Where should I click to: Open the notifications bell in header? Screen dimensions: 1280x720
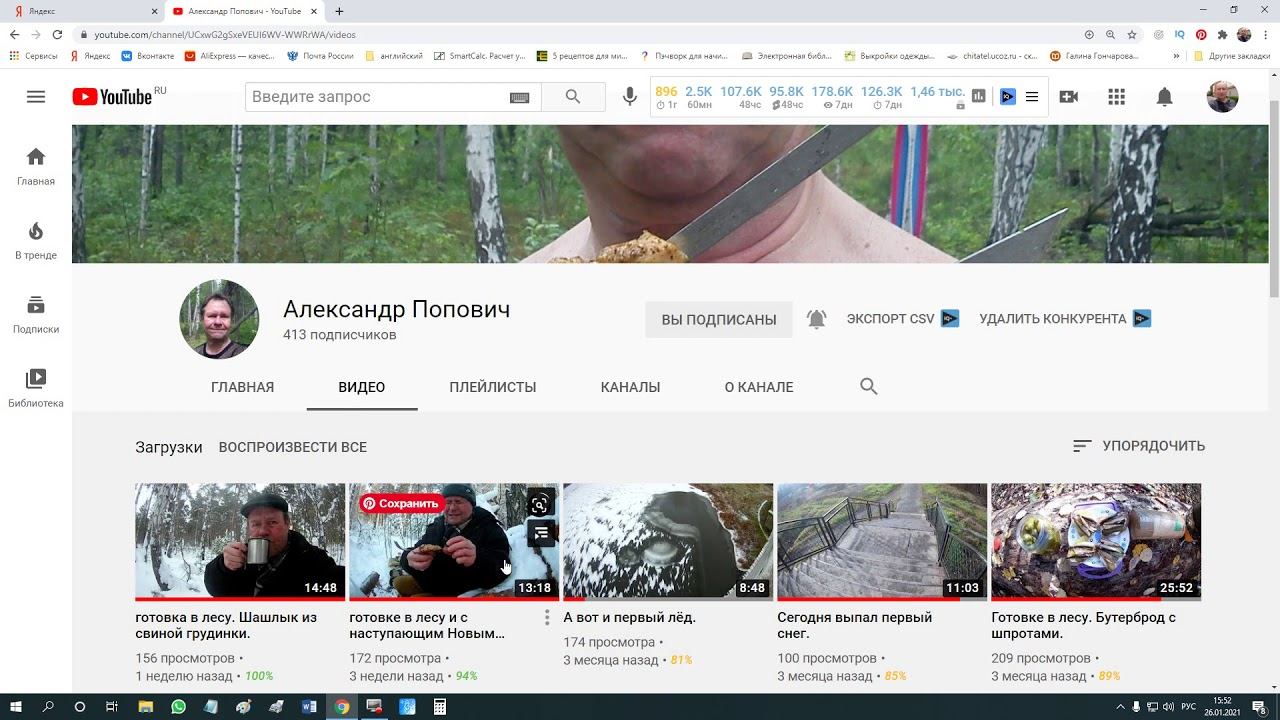[x=1165, y=97]
